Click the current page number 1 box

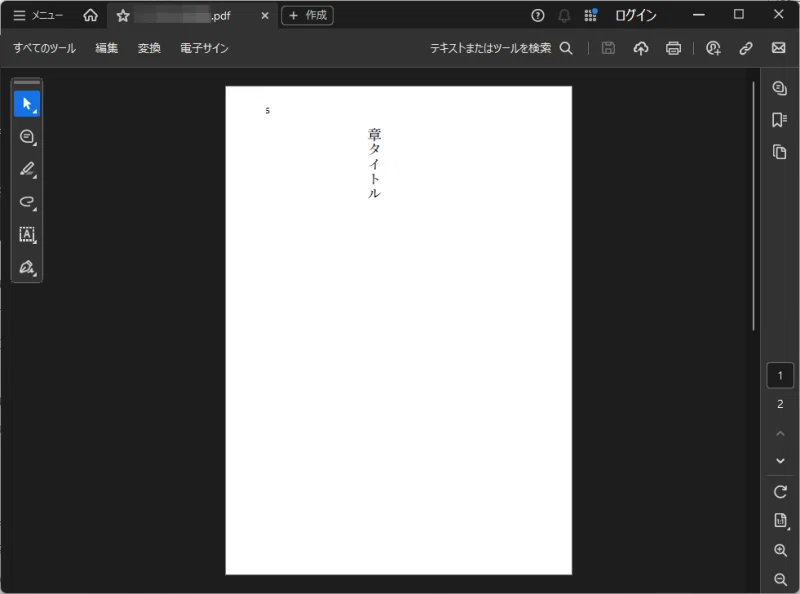[x=780, y=376]
